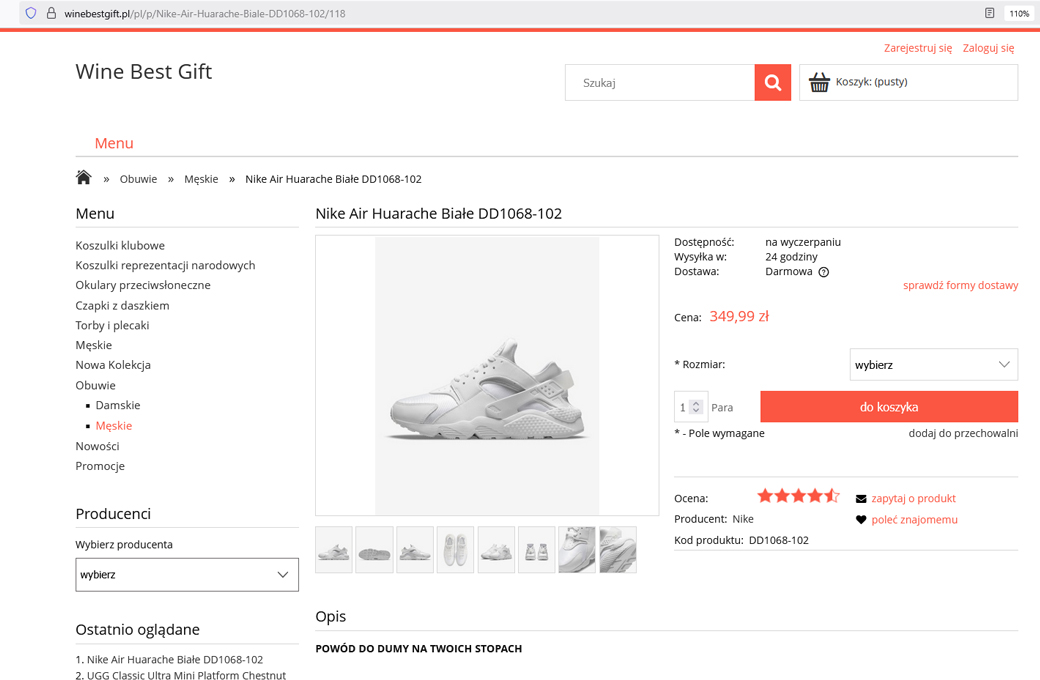This screenshot has width=1040, height=680.
Task: Add product with do koszyka button
Action: 889,407
